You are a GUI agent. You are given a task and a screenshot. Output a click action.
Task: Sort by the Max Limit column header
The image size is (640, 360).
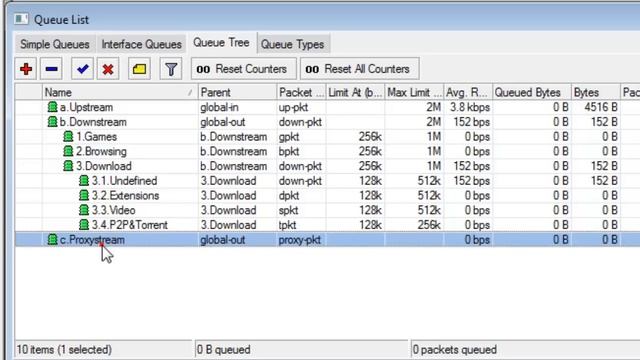414,93
